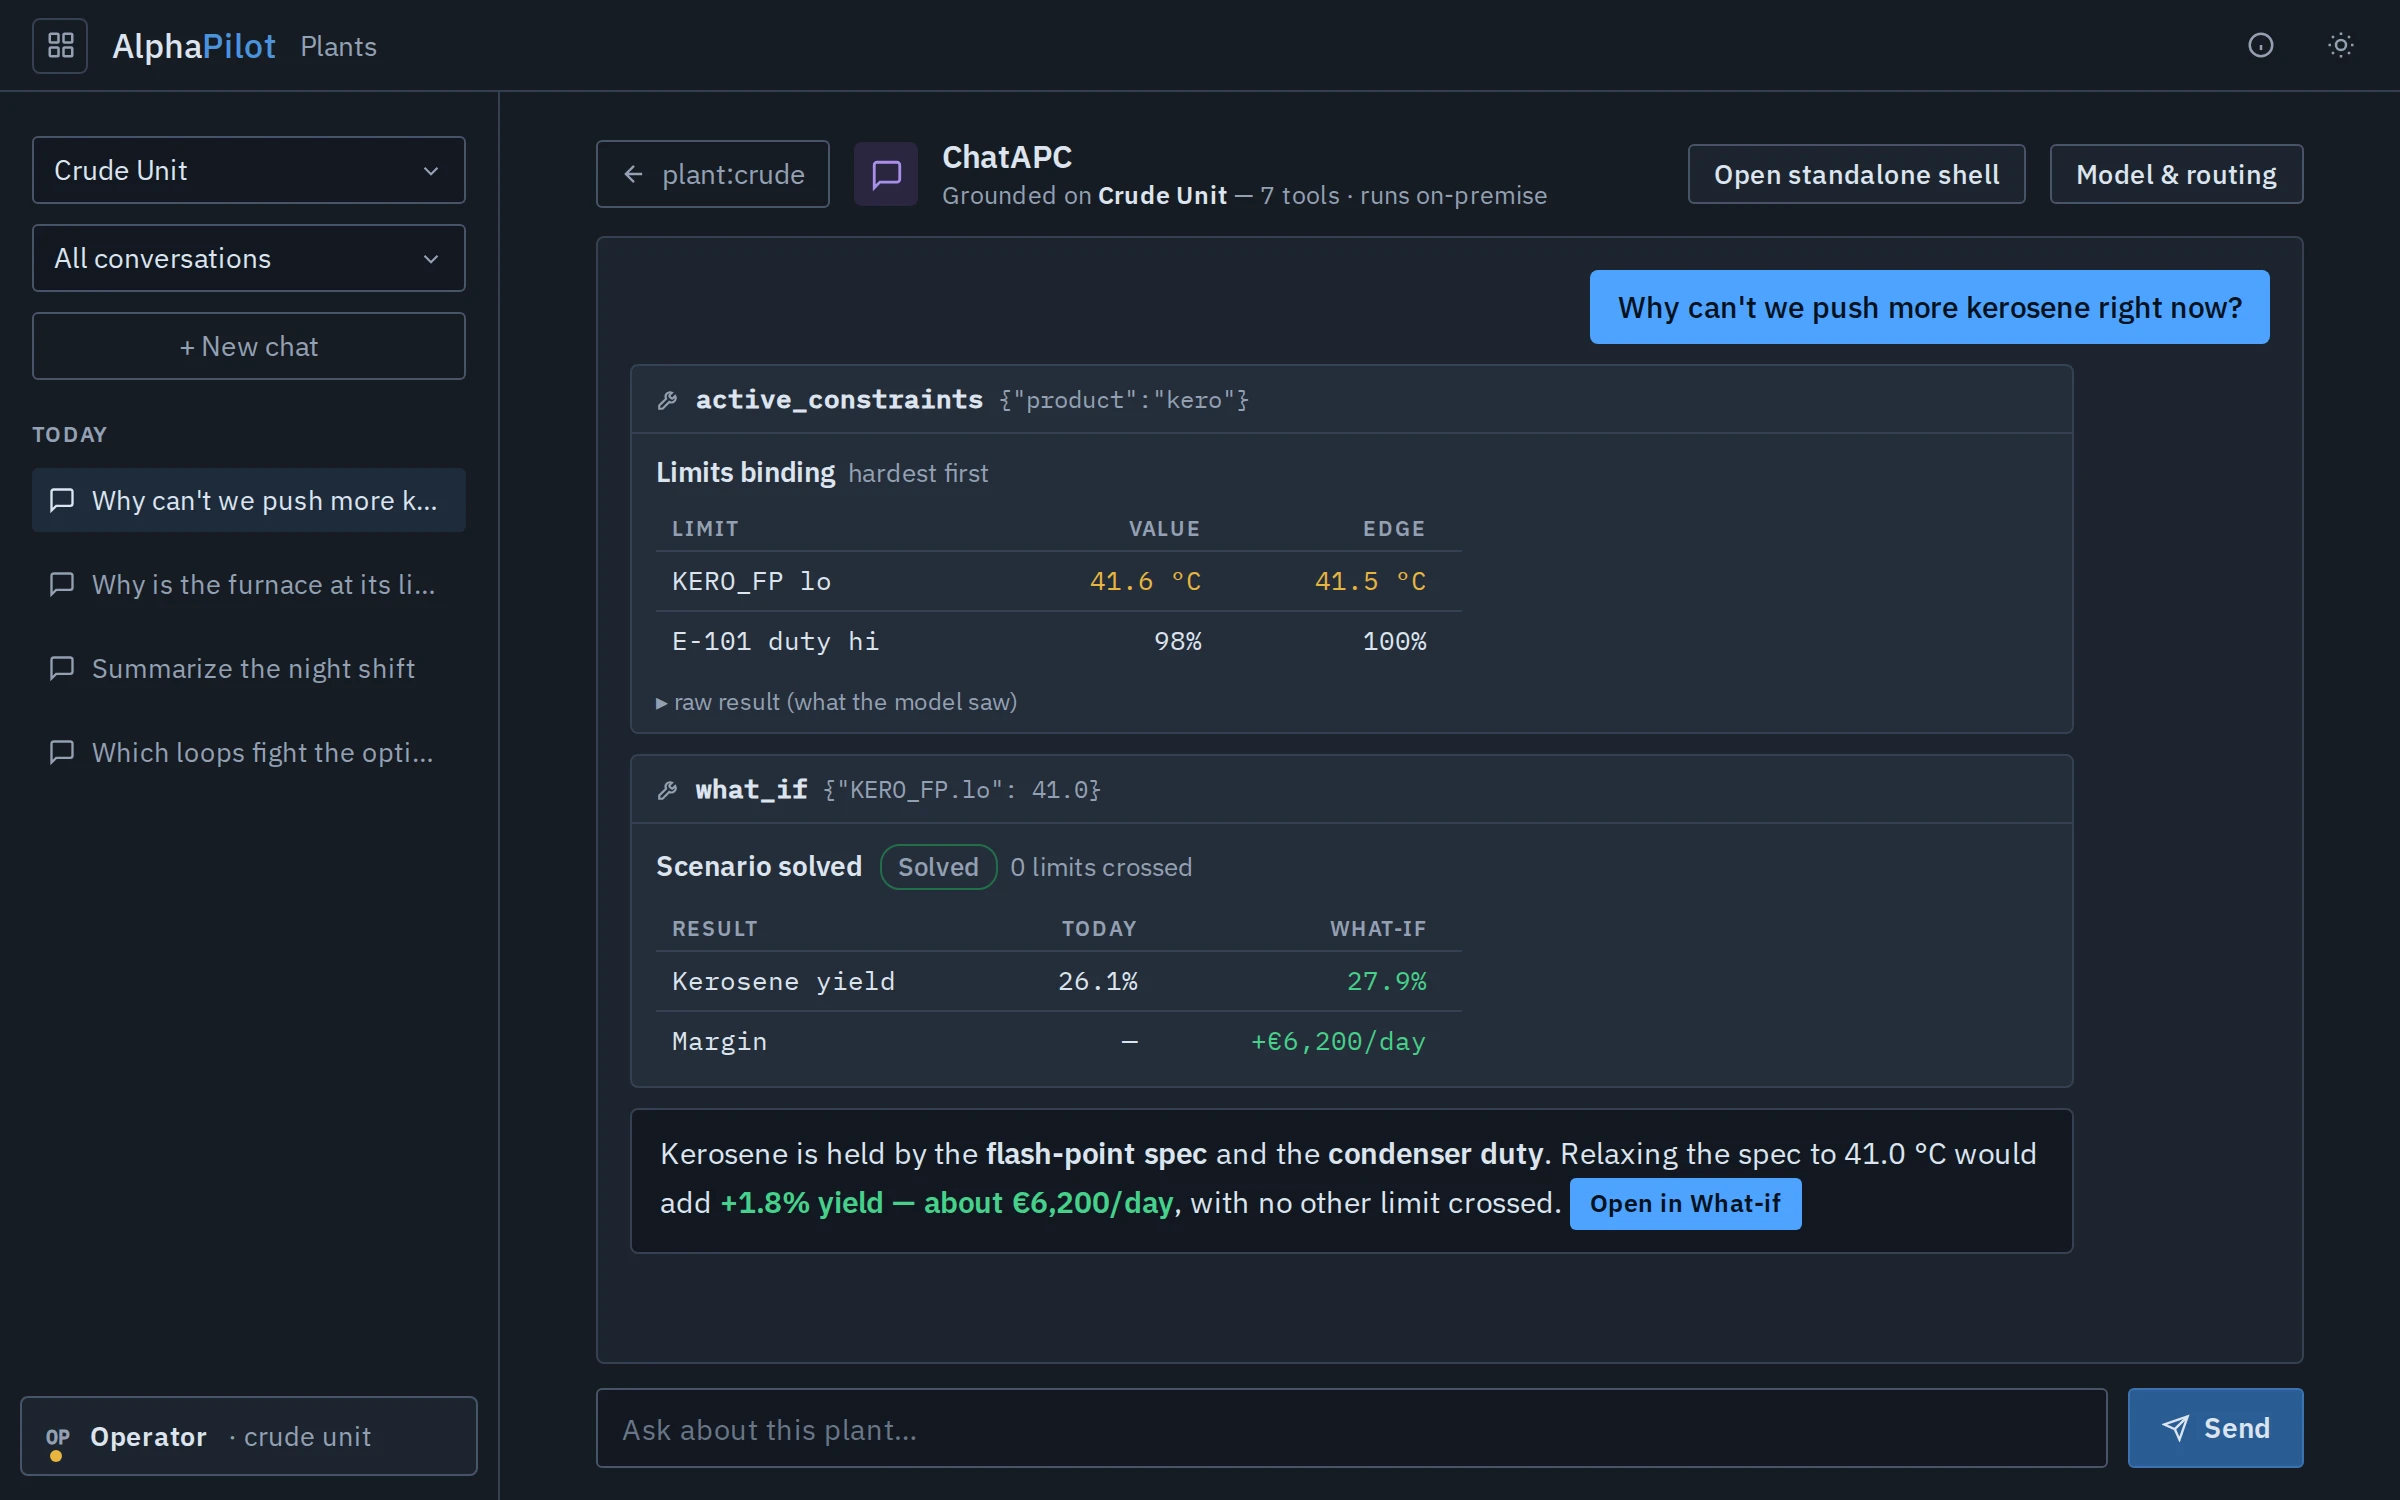This screenshot has height=1500, width=2400.
Task: Open 'Which loops fight the opti...' chat
Action: [x=249, y=752]
